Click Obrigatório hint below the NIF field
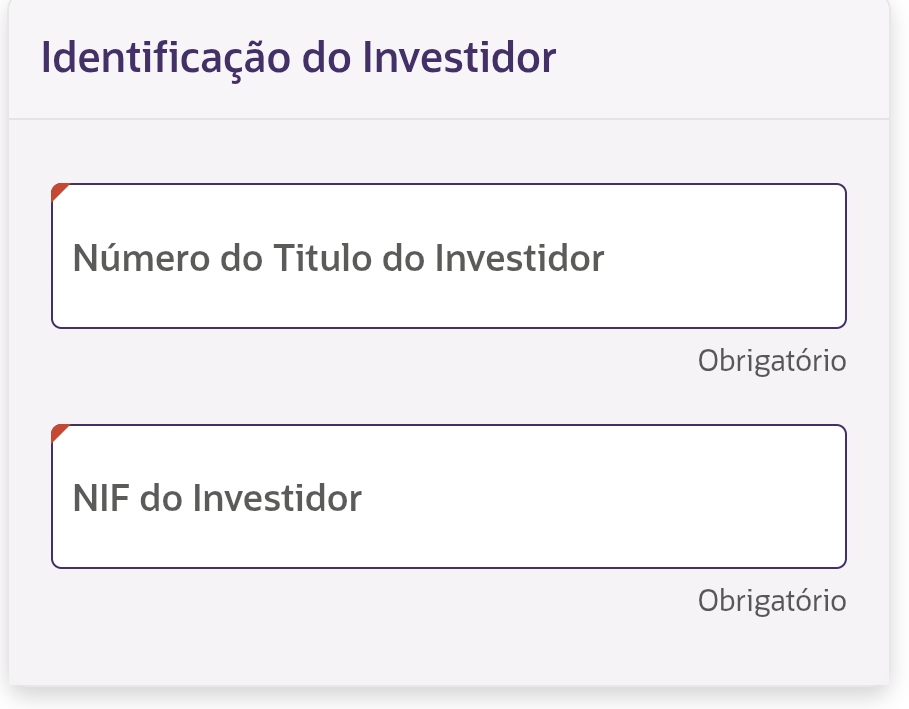Screen dimensions: 909x709 [772, 601]
